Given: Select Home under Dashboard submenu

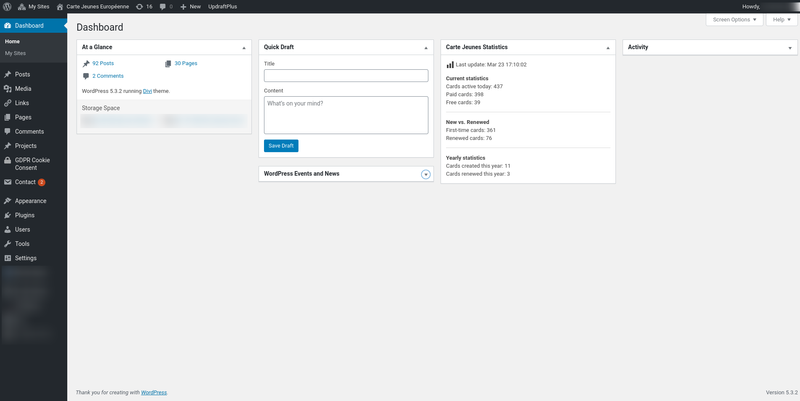Looking at the screenshot, I should pyautogui.click(x=12, y=41).
